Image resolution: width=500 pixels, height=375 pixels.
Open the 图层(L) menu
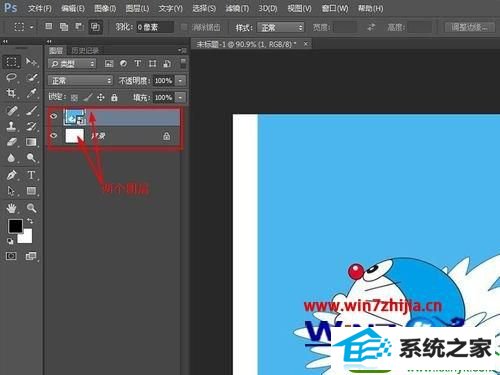[137, 8]
